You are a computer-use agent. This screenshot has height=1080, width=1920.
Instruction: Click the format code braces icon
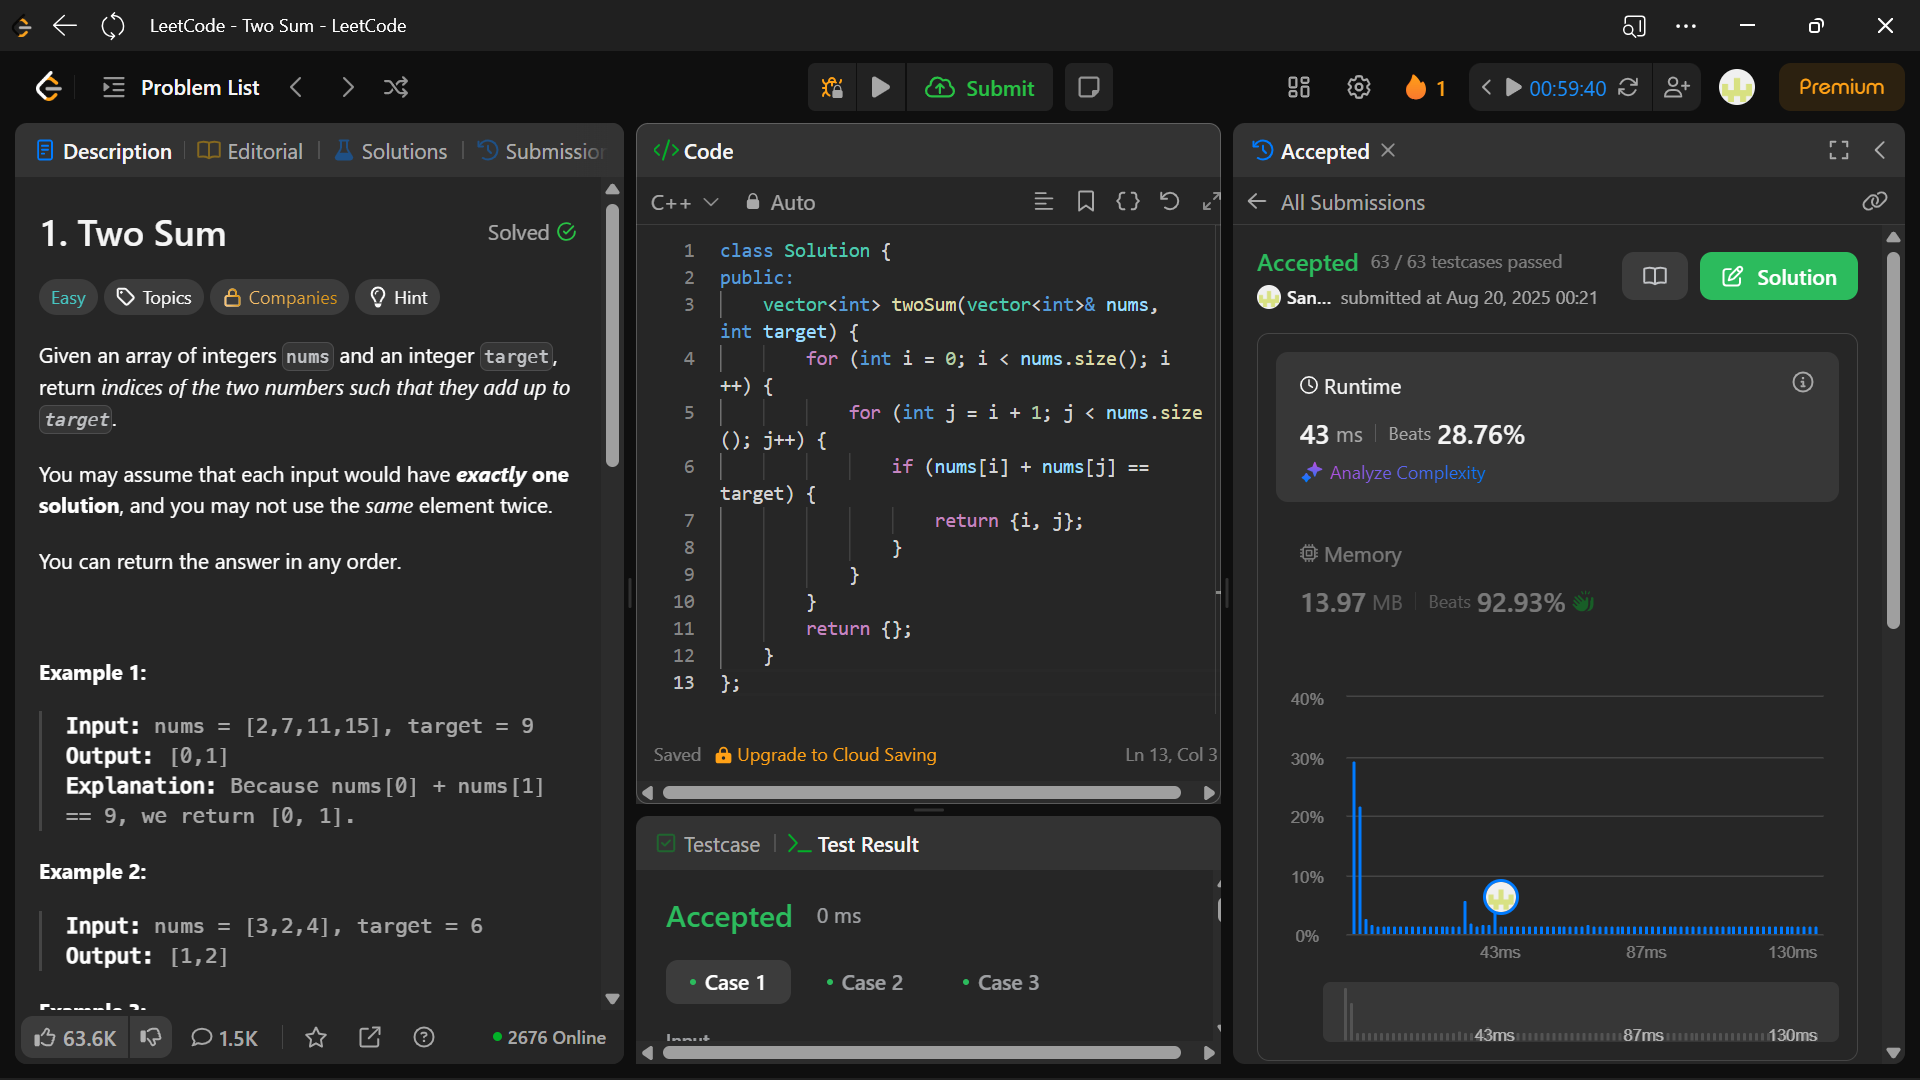[1128, 202]
